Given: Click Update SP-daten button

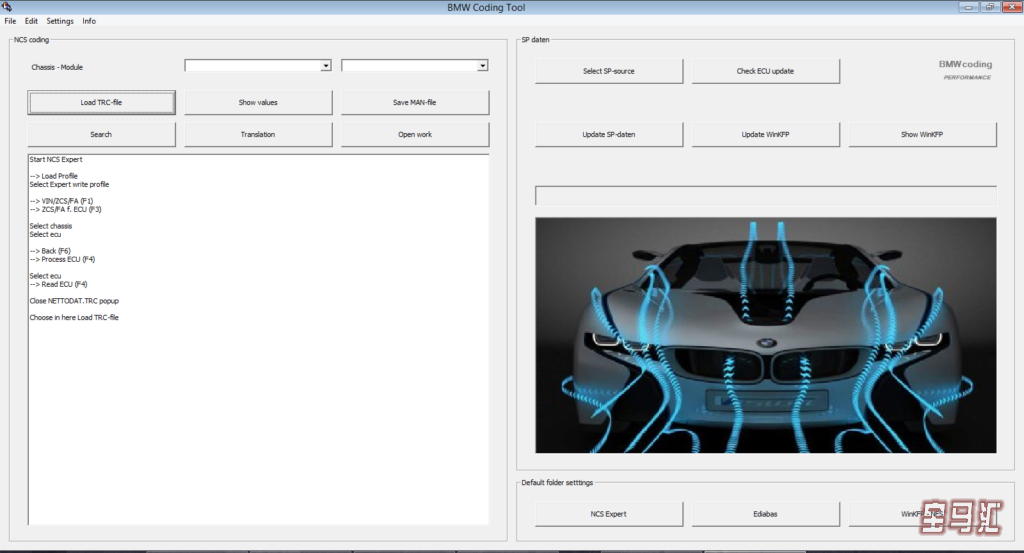Looking at the screenshot, I should 609,134.
